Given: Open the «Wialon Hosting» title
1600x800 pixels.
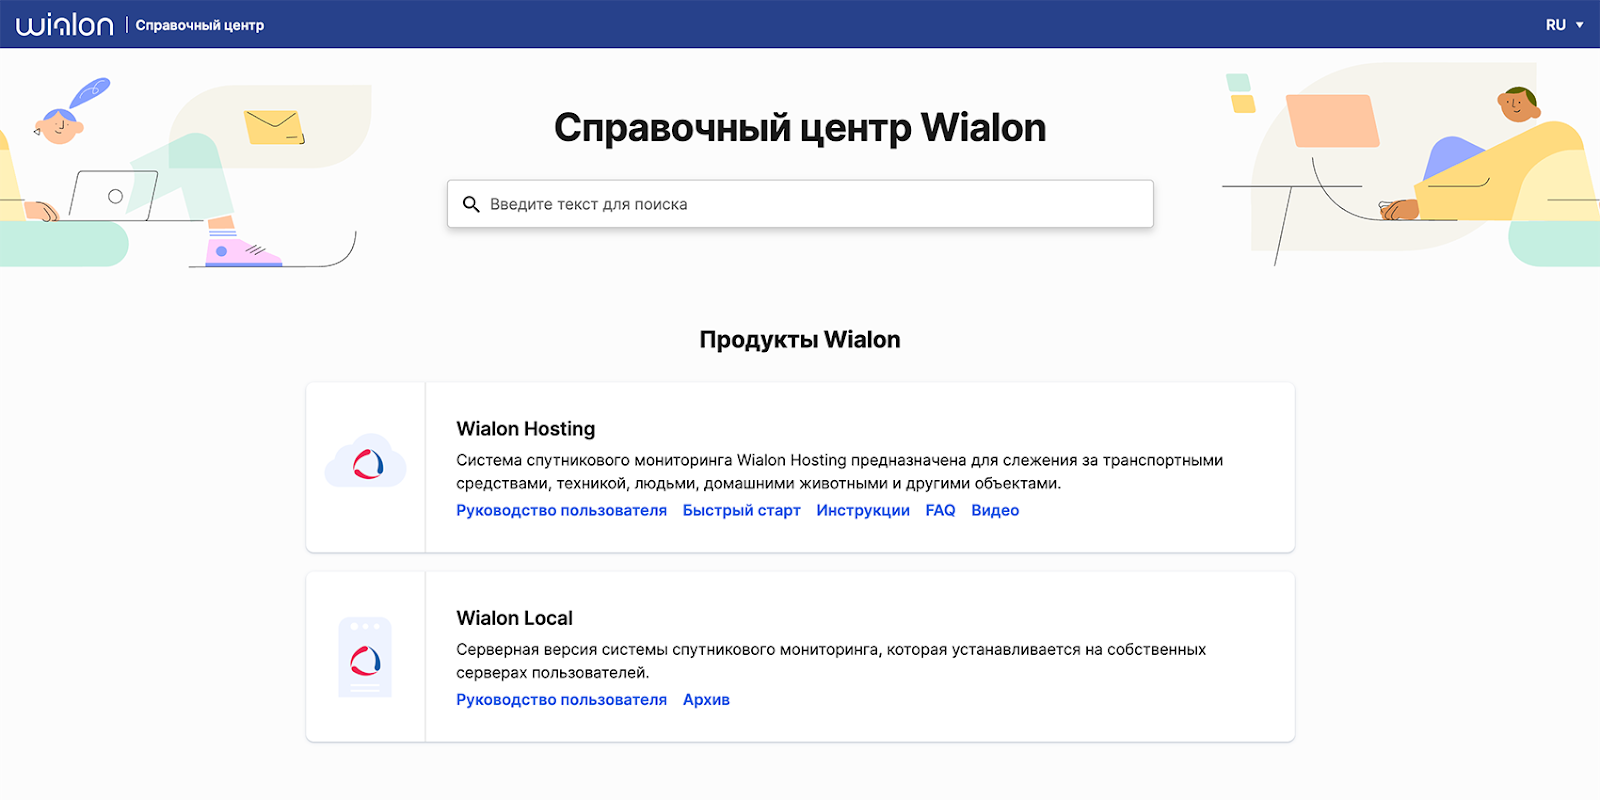Looking at the screenshot, I should [526, 429].
